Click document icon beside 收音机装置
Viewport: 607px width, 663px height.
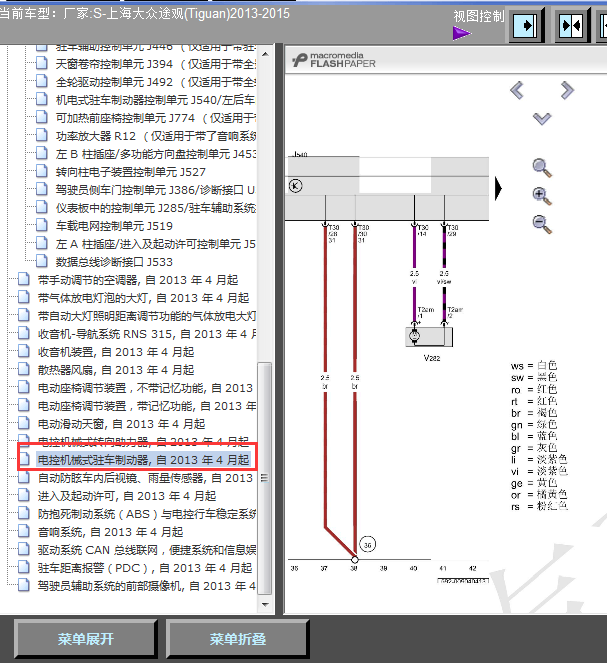tap(24, 351)
